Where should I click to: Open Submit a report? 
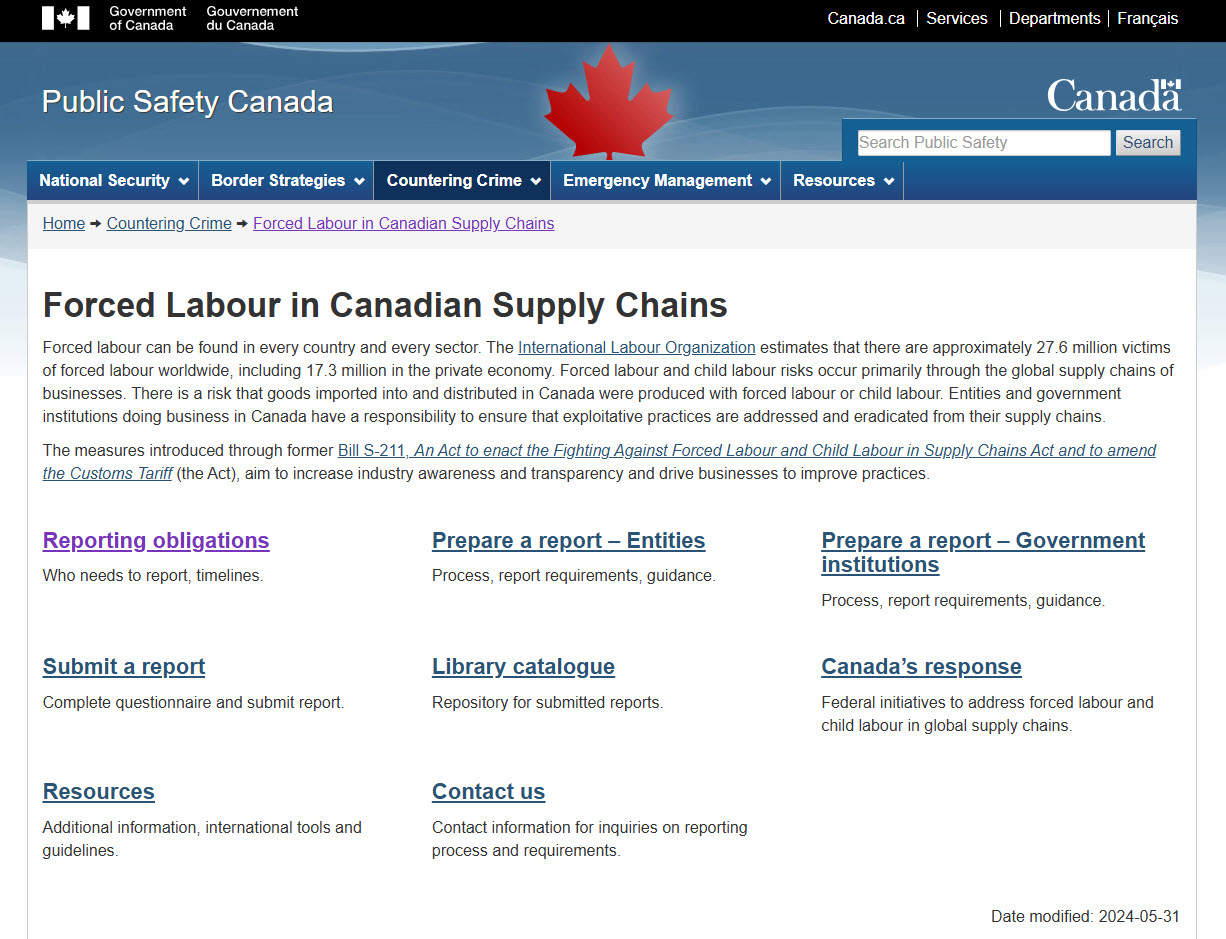[x=123, y=666]
